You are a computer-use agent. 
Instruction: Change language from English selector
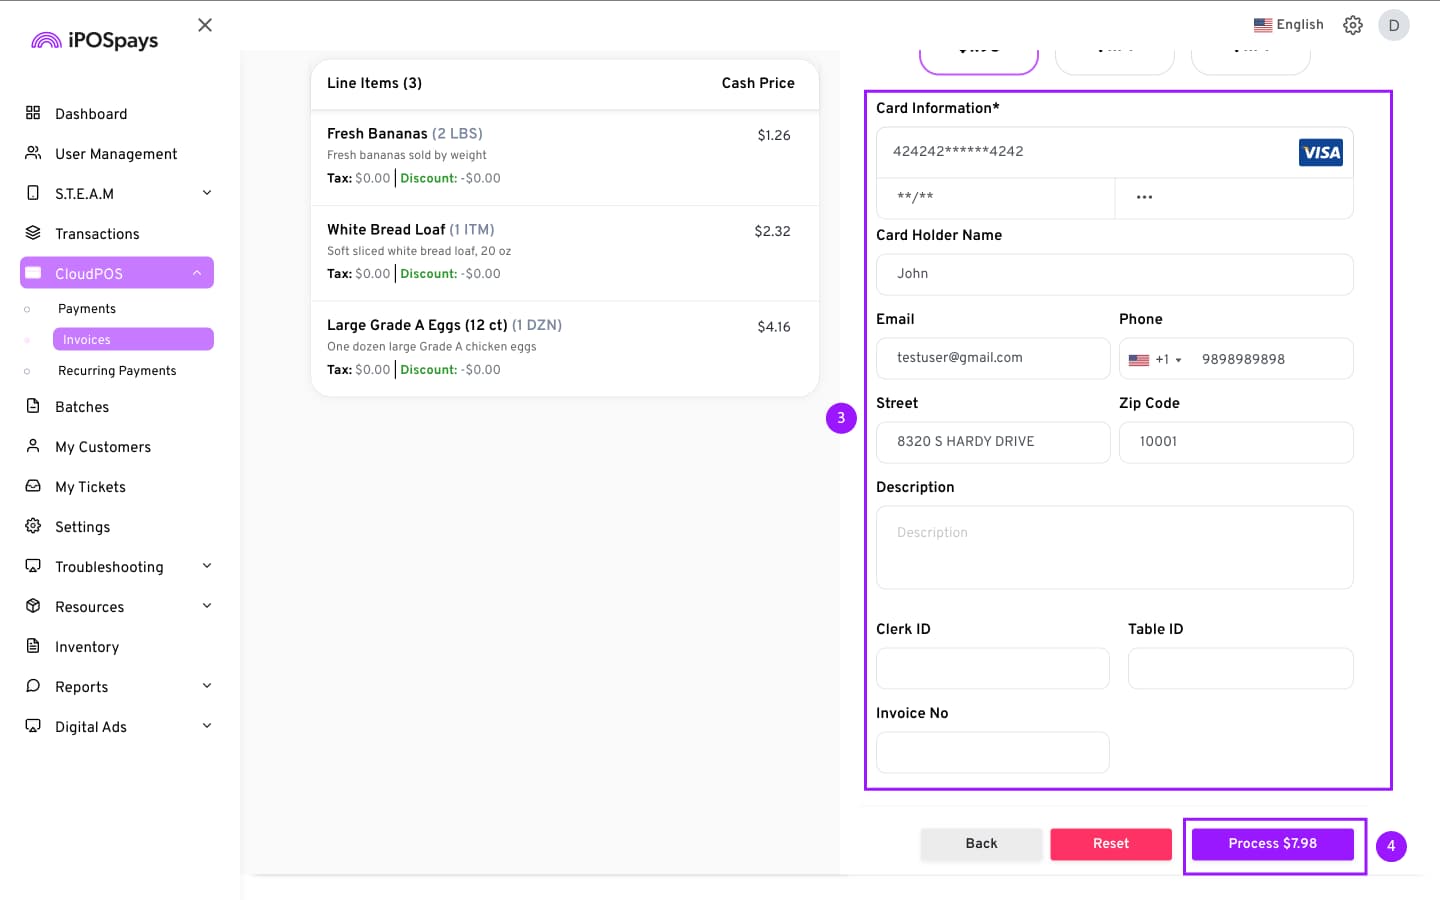[x=1288, y=25]
